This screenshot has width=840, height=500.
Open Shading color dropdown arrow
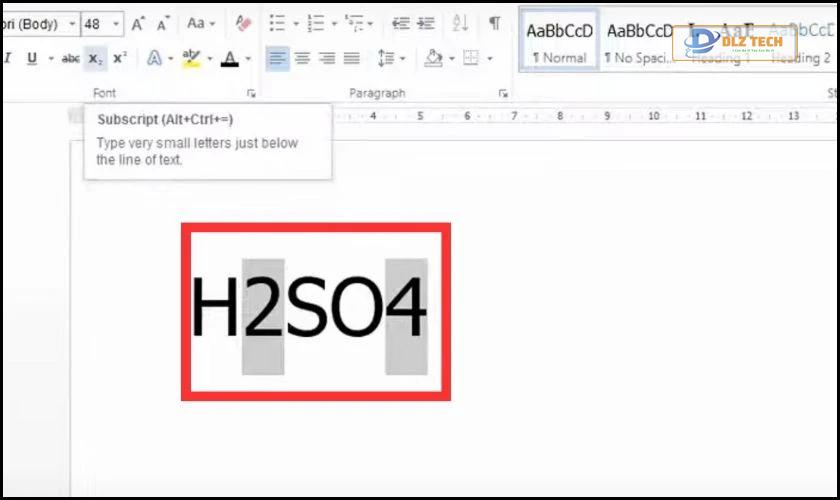pyautogui.click(x=452, y=58)
